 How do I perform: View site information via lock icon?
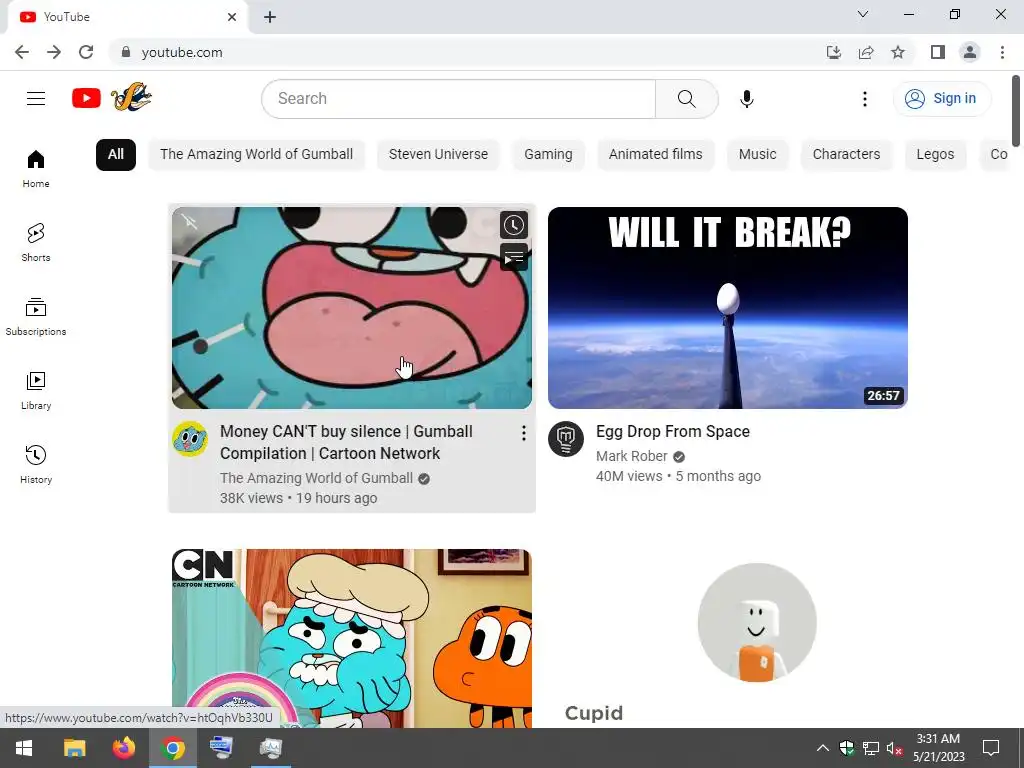pos(126,52)
